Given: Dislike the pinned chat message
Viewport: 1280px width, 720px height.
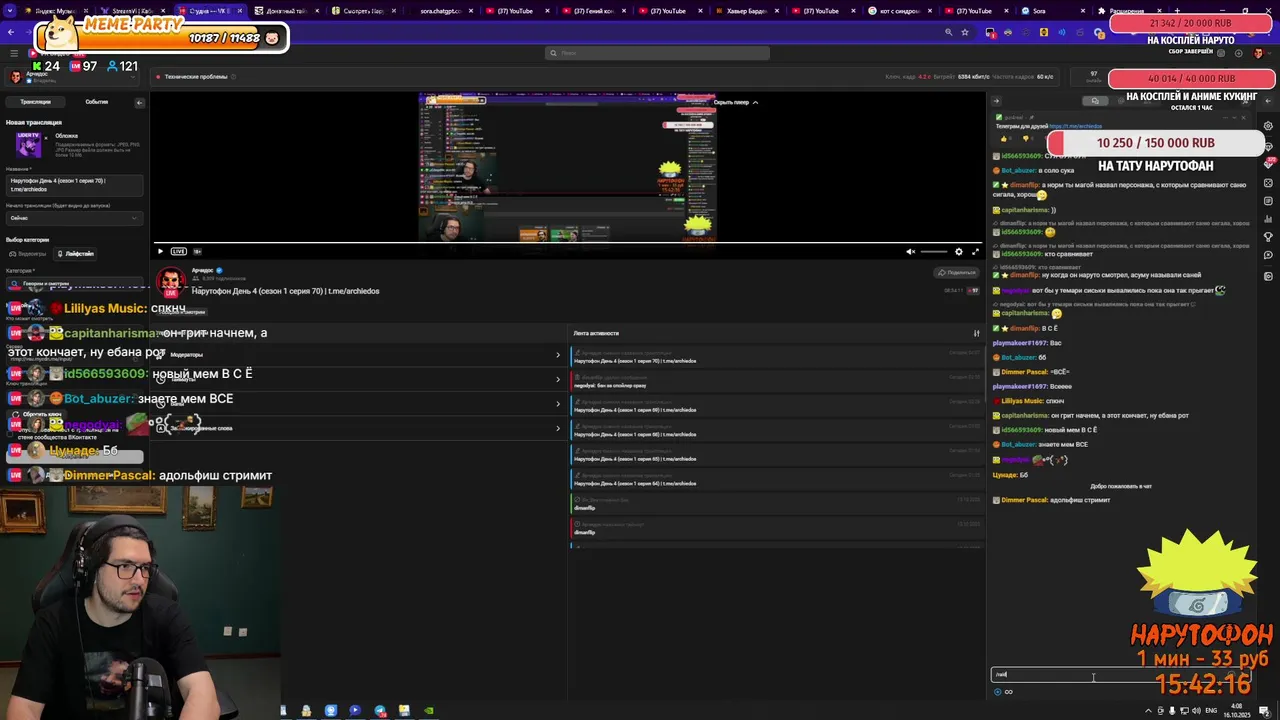Looking at the screenshot, I should click(x=1025, y=138).
